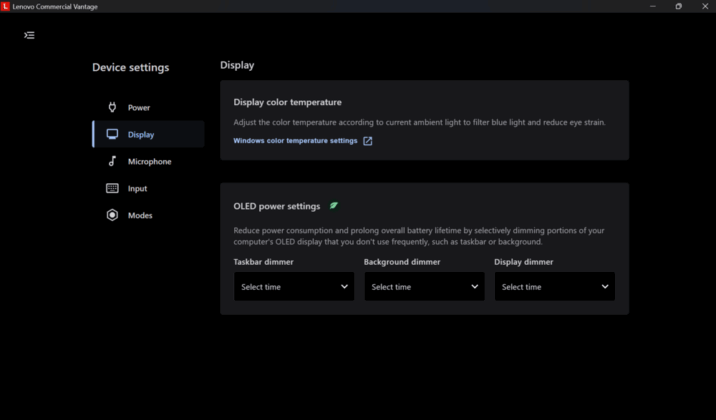This screenshot has width=716, height=420.
Task: Minimize the Lenovo Commercial Vantage window
Action: point(653,6)
